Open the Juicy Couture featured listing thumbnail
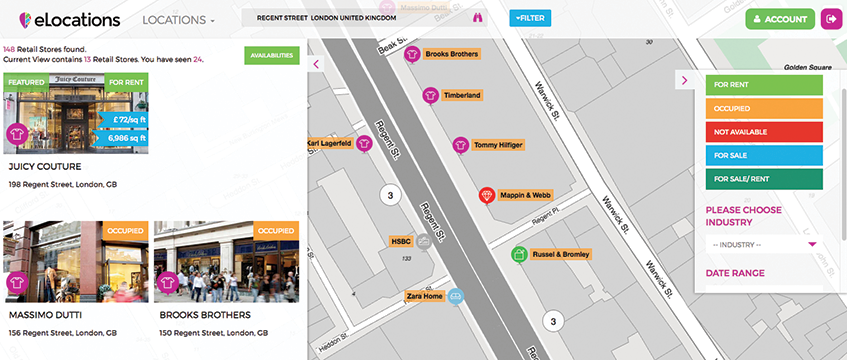 coord(76,113)
